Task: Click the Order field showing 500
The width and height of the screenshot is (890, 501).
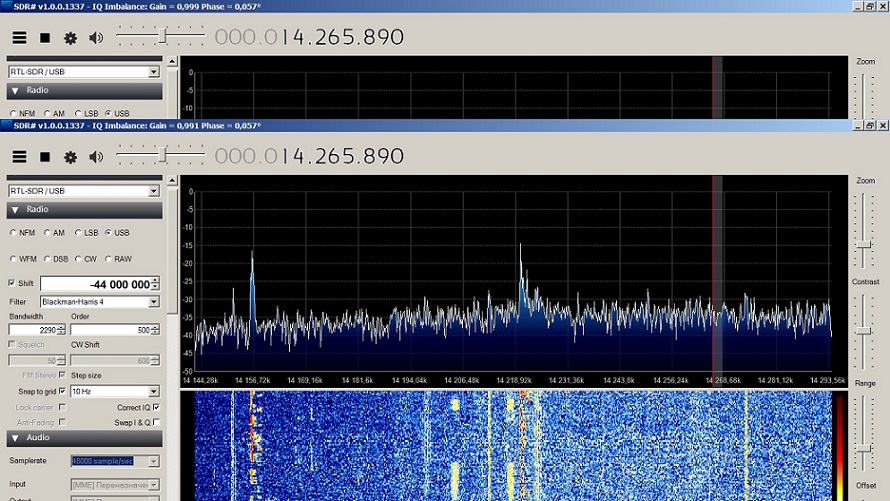Action: [x=110, y=330]
